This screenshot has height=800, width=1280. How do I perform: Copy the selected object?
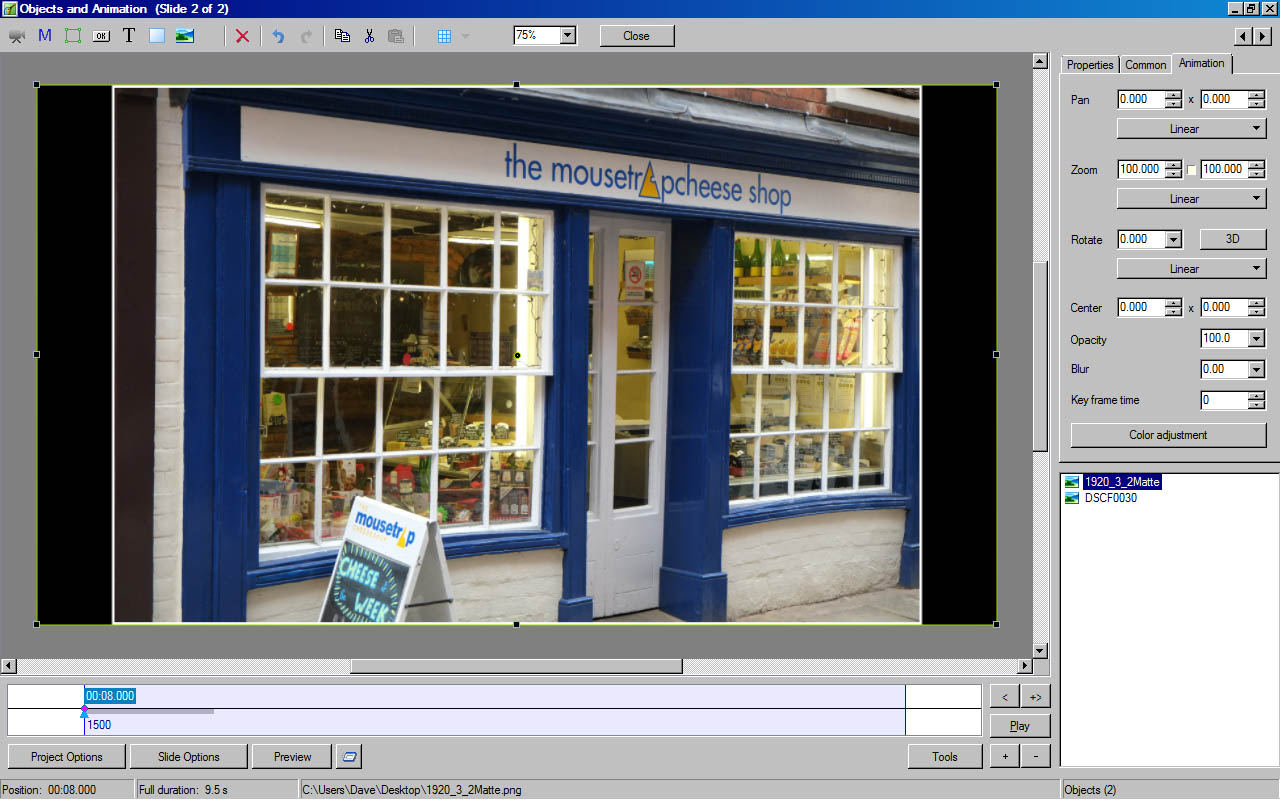tap(342, 36)
